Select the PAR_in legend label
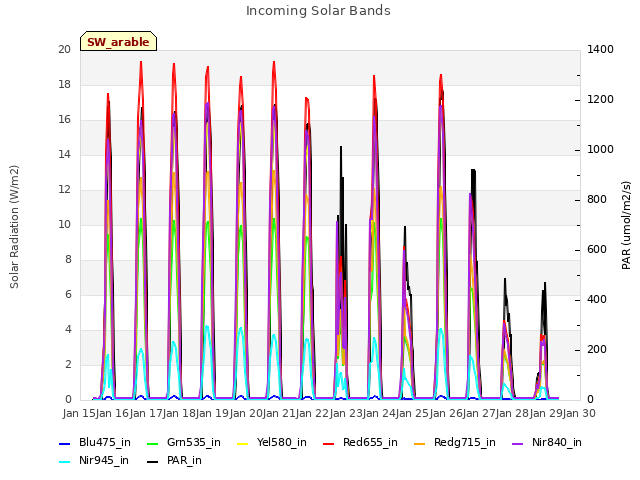 (x=184, y=460)
